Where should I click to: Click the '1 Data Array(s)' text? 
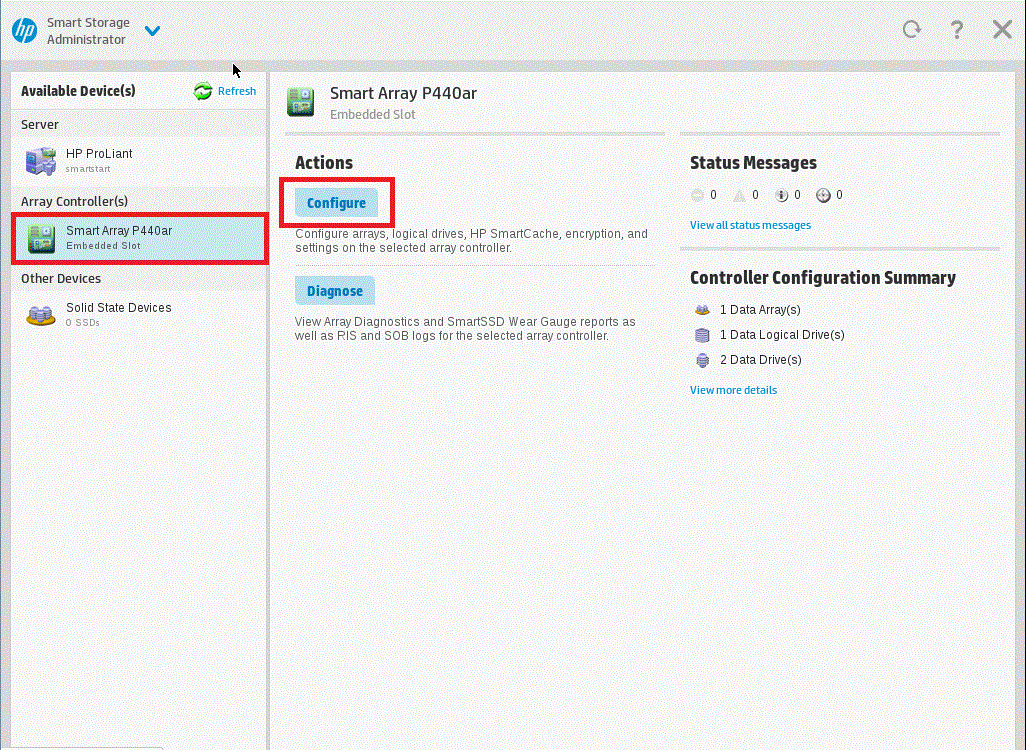[x=760, y=310]
